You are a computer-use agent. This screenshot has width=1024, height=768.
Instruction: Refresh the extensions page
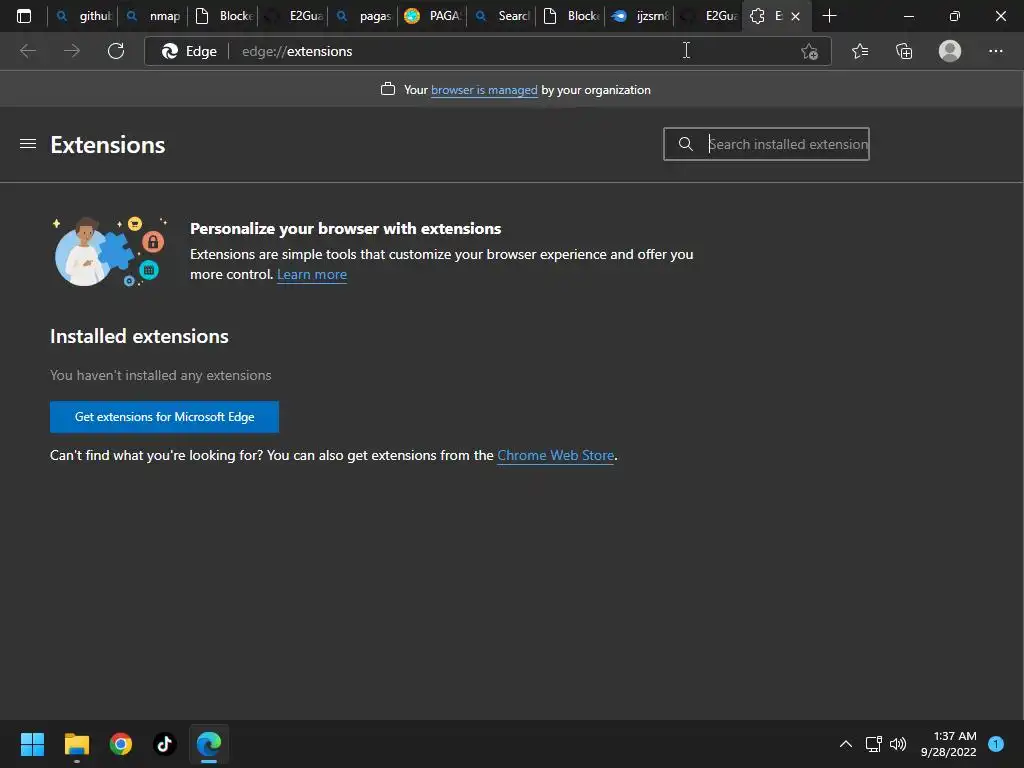pos(116,51)
